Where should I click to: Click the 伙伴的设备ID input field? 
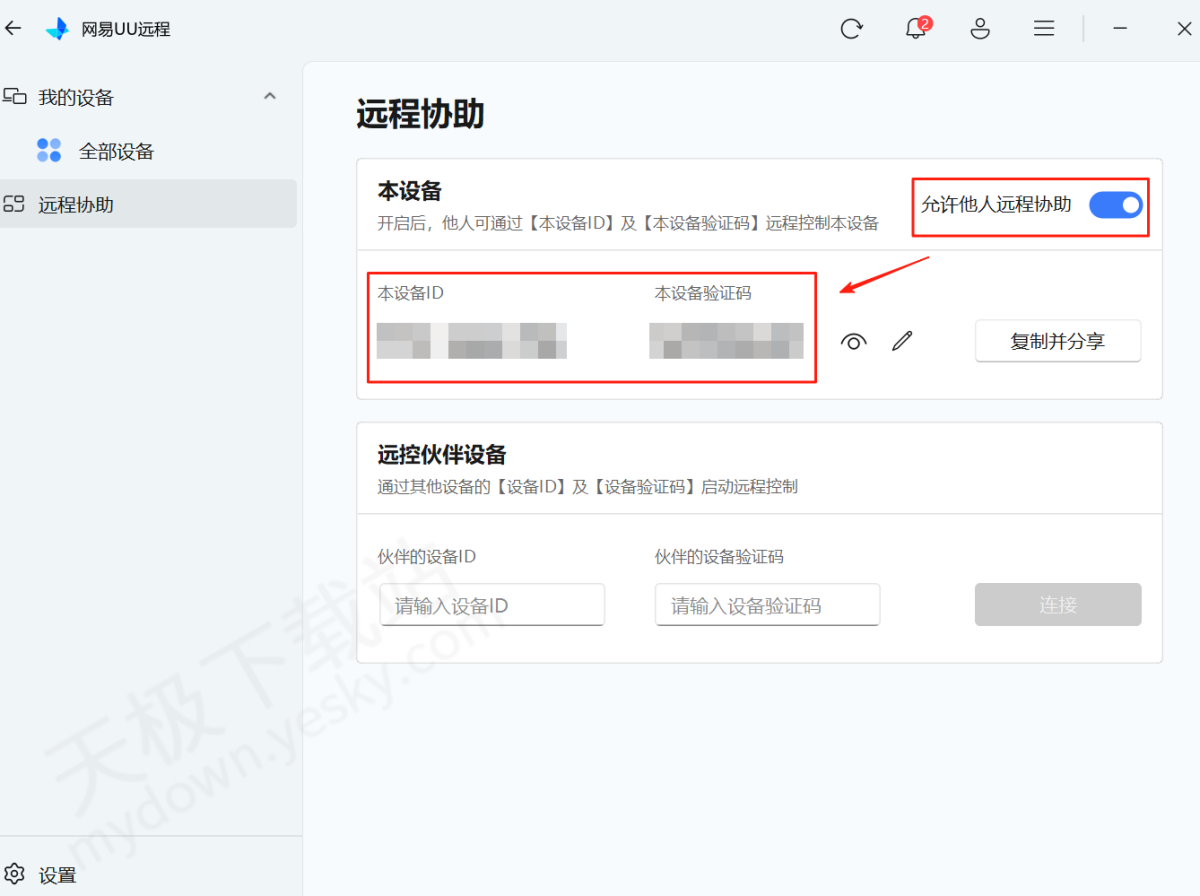(x=492, y=605)
